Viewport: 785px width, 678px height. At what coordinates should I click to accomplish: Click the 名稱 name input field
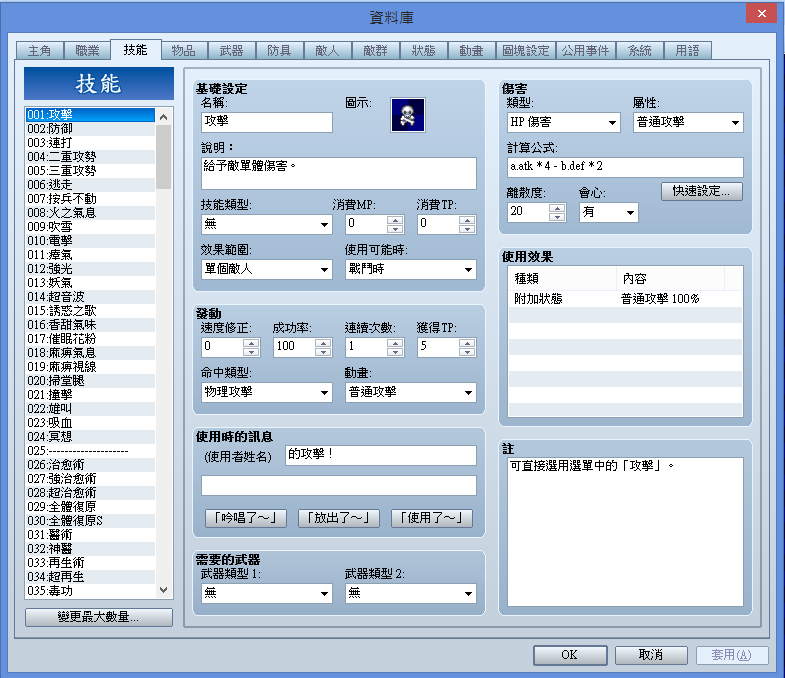tap(266, 122)
